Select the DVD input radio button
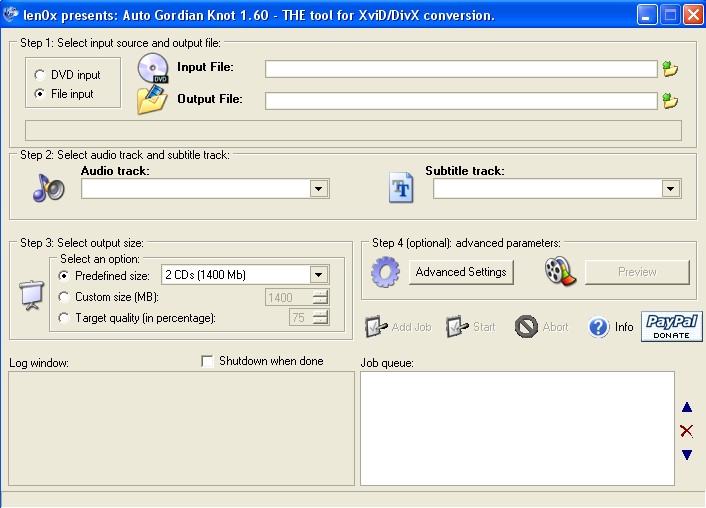 pyautogui.click(x=39, y=75)
